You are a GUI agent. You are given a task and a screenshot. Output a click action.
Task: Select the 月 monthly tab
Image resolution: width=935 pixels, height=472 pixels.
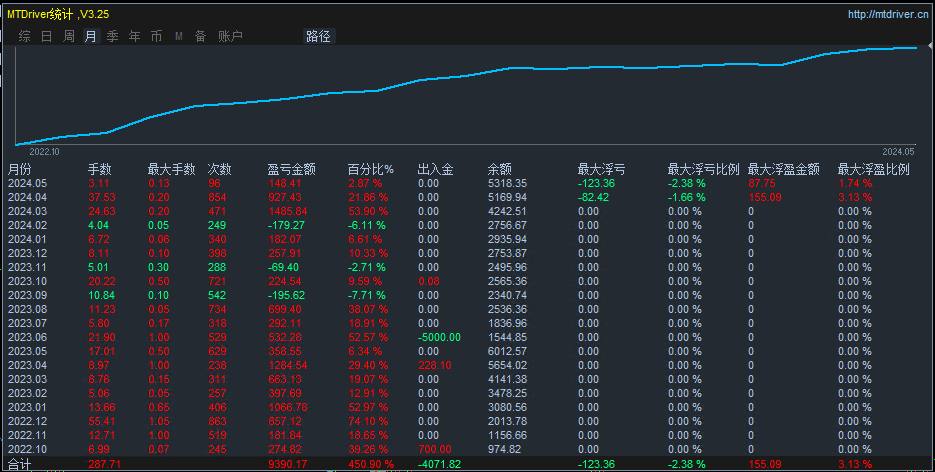[x=90, y=36]
